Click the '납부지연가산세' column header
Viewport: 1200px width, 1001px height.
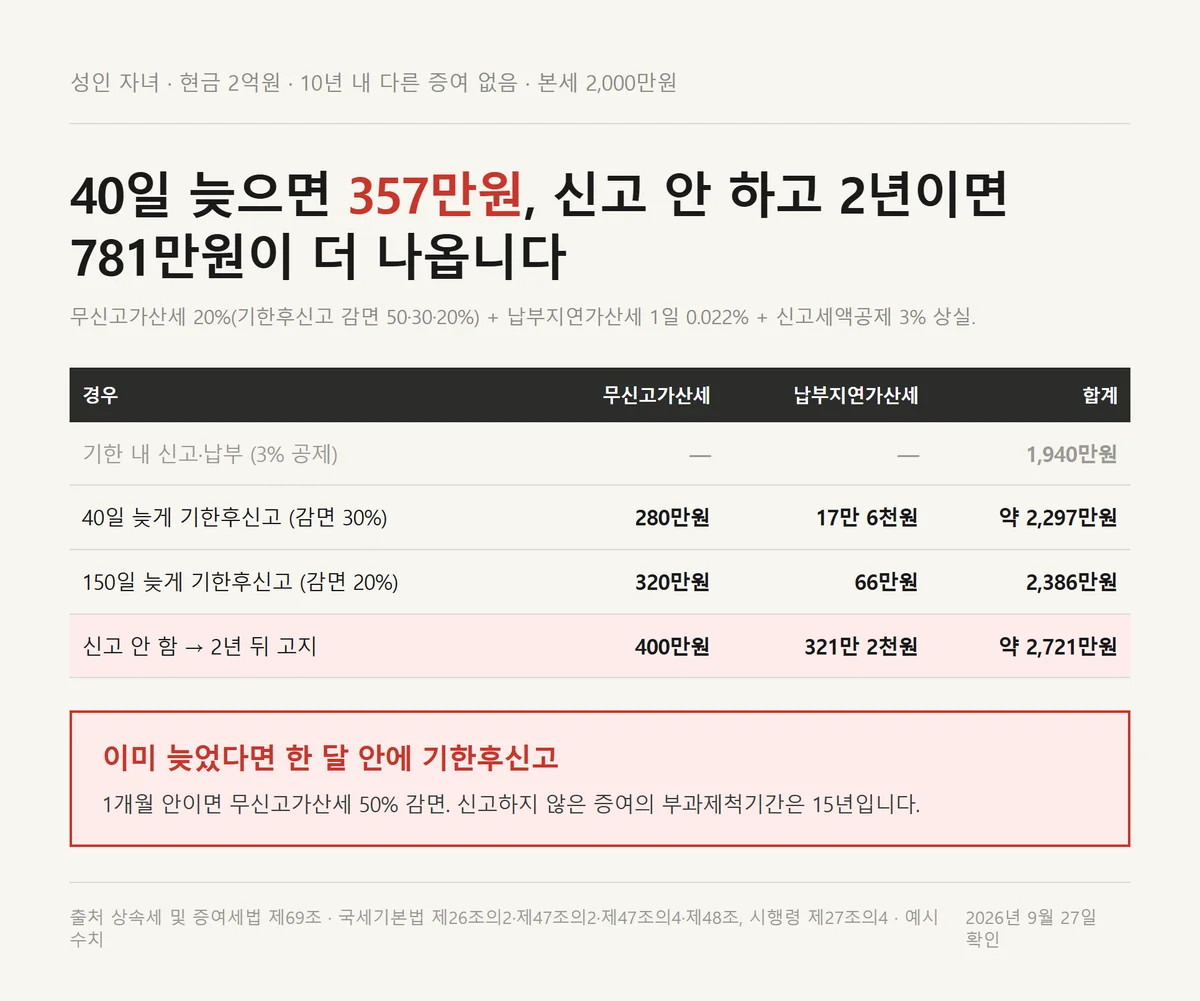tap(855, 395)
